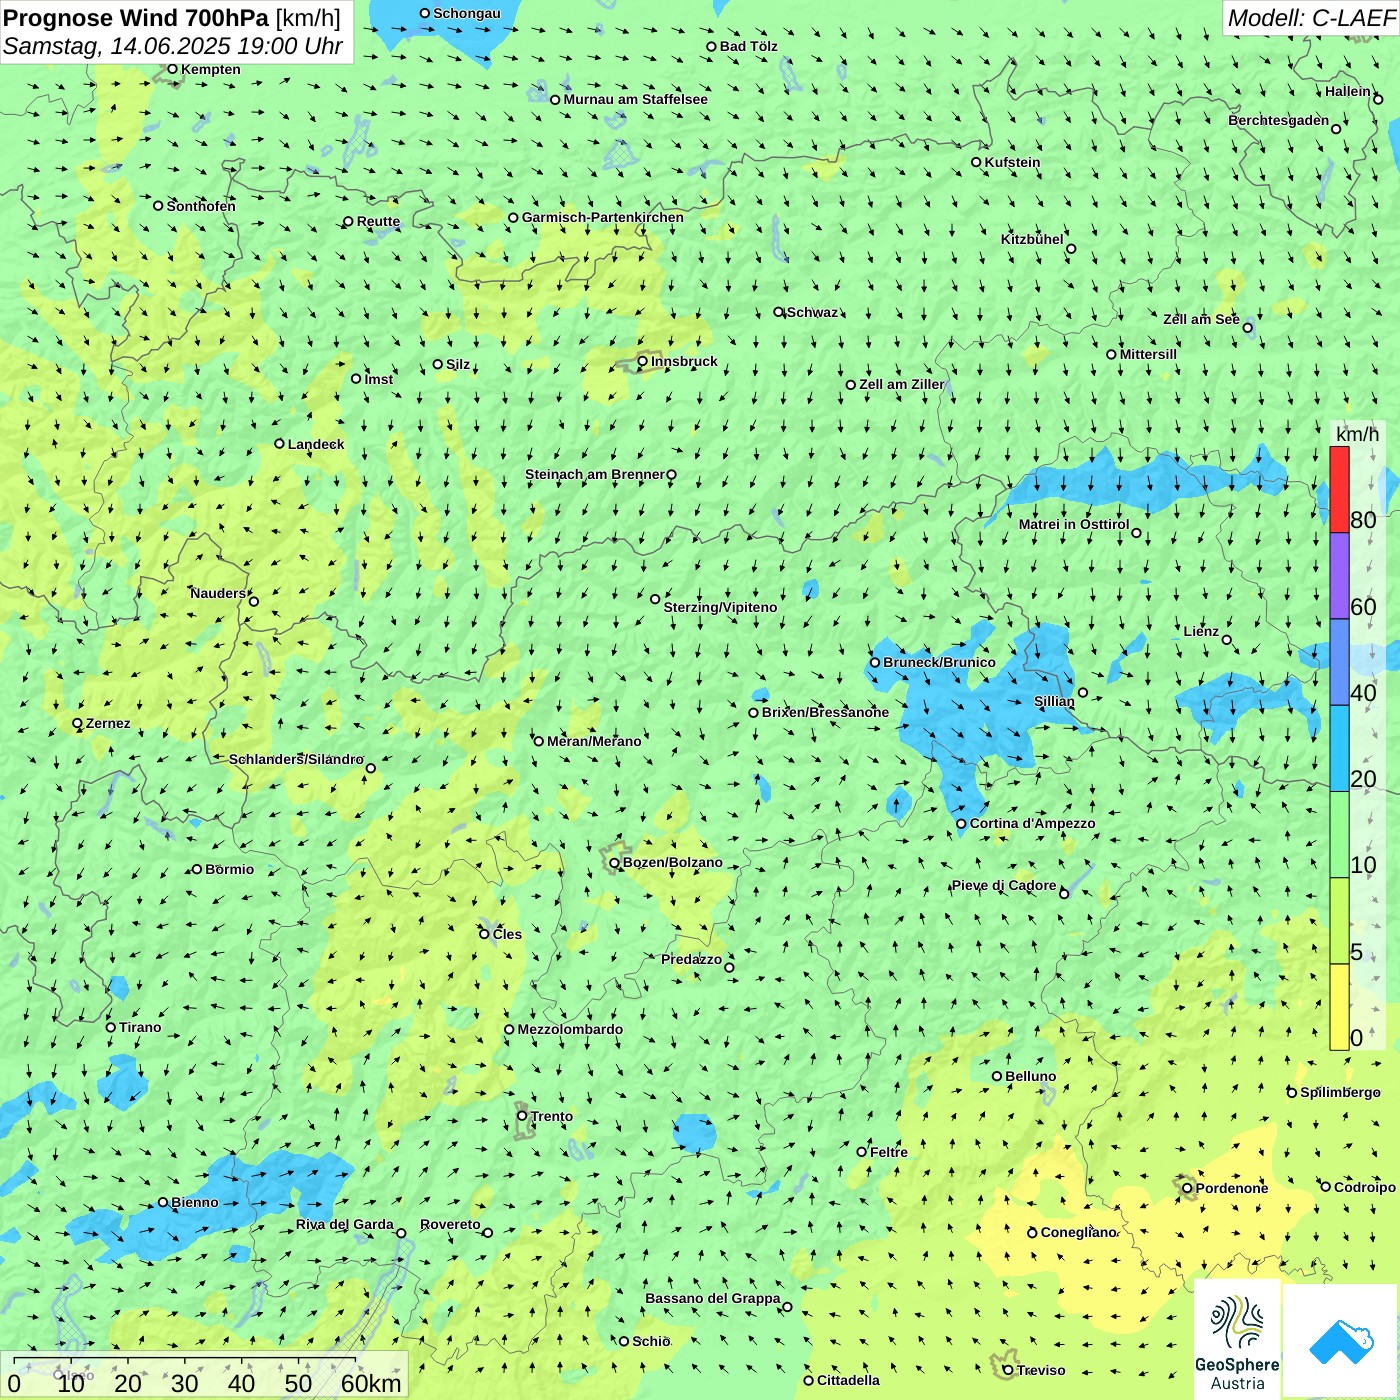
Task: Click the Bad Tölz location marker
Action: (712, 46)
